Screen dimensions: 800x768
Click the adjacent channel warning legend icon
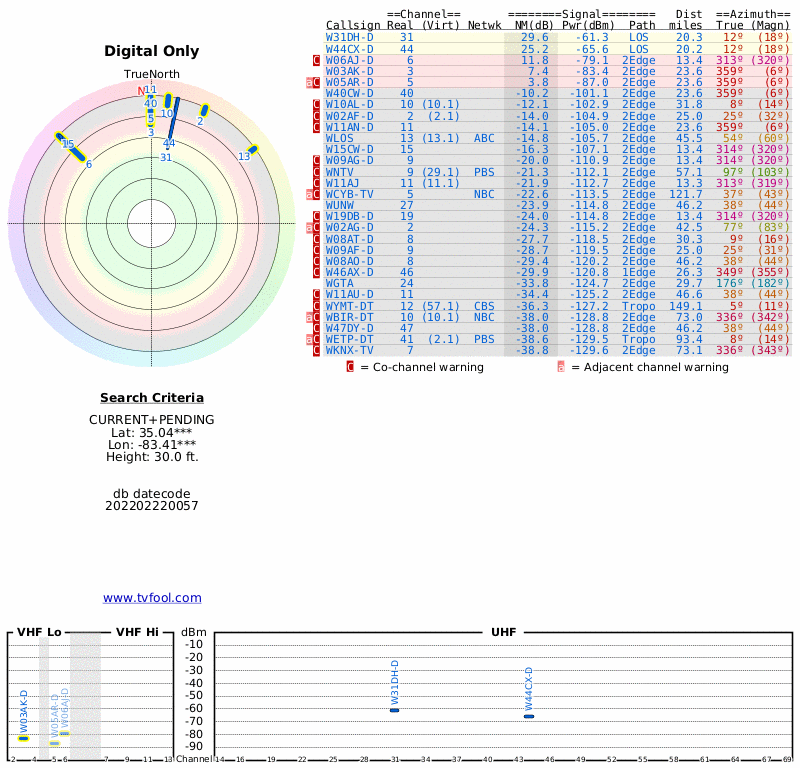(561, 367)
